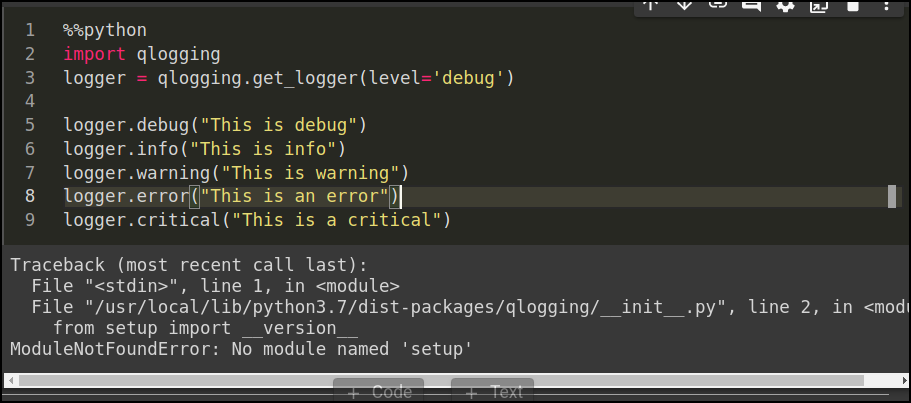
Task: Click the ModuleNotFoundError output line
Action: [x=241, y=349]
